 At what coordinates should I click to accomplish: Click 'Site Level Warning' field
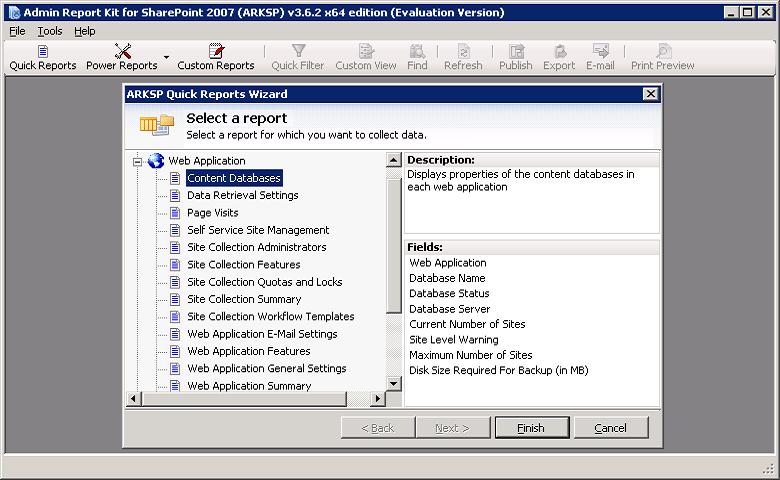[x=454, y=340]
